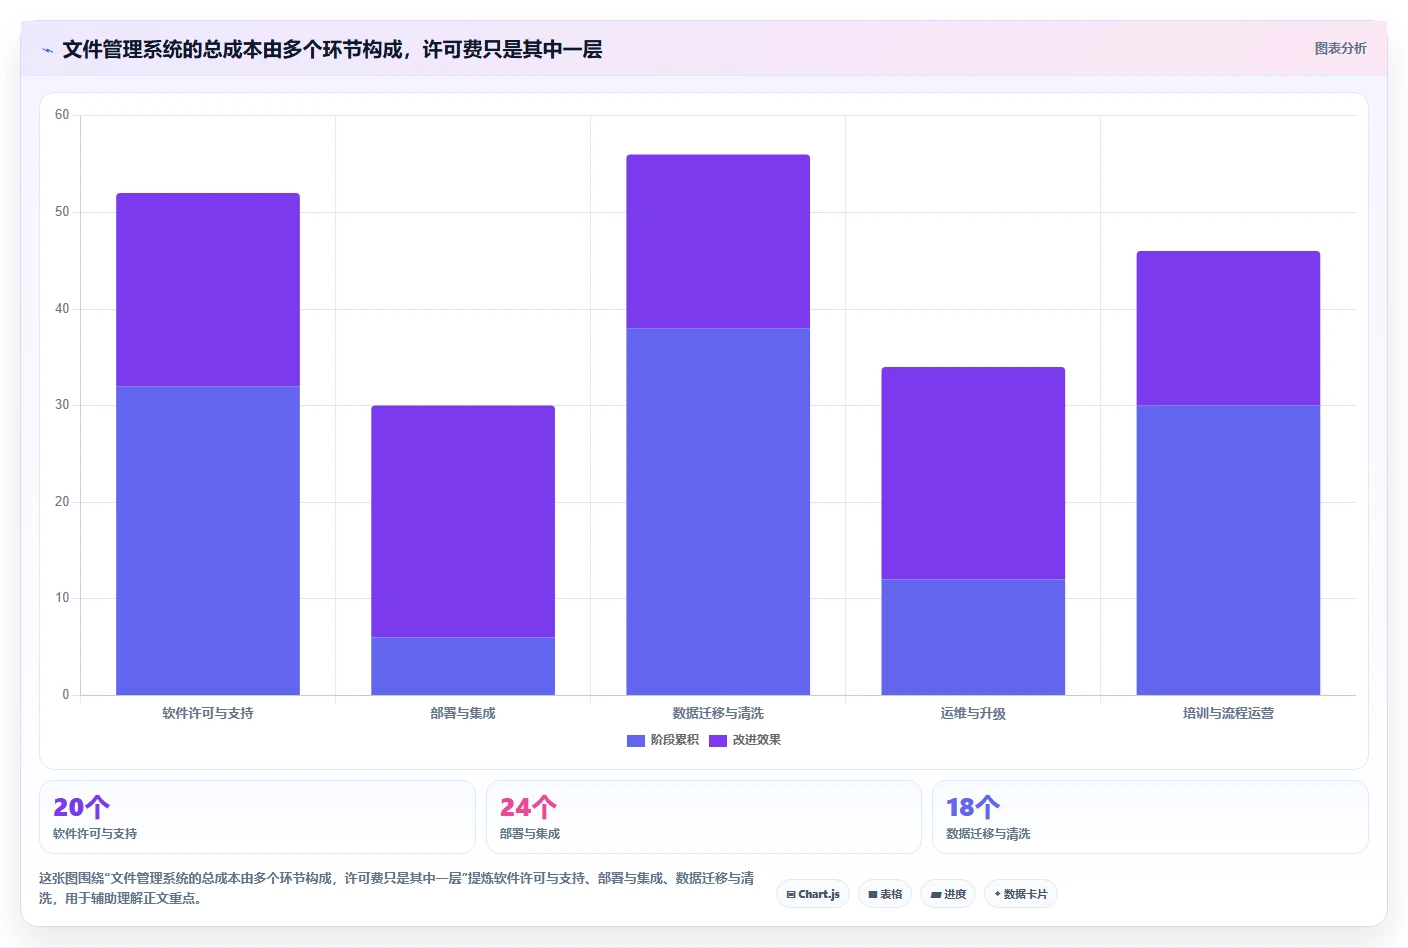Click the 改进效果 legend label text
This screenshot has width=1408, height=948.
pos(757,740)
